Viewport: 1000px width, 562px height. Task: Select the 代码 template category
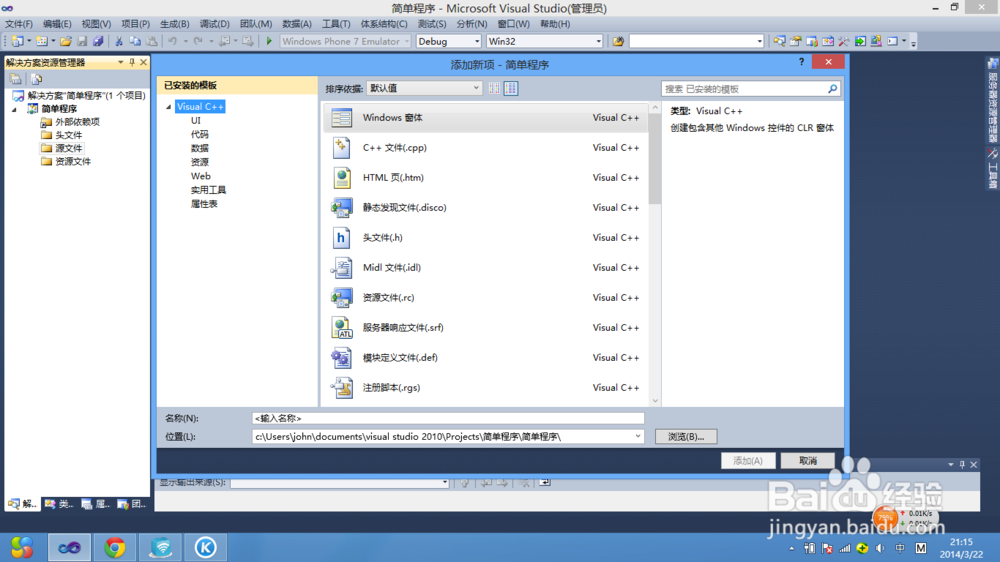click(200, 135)
